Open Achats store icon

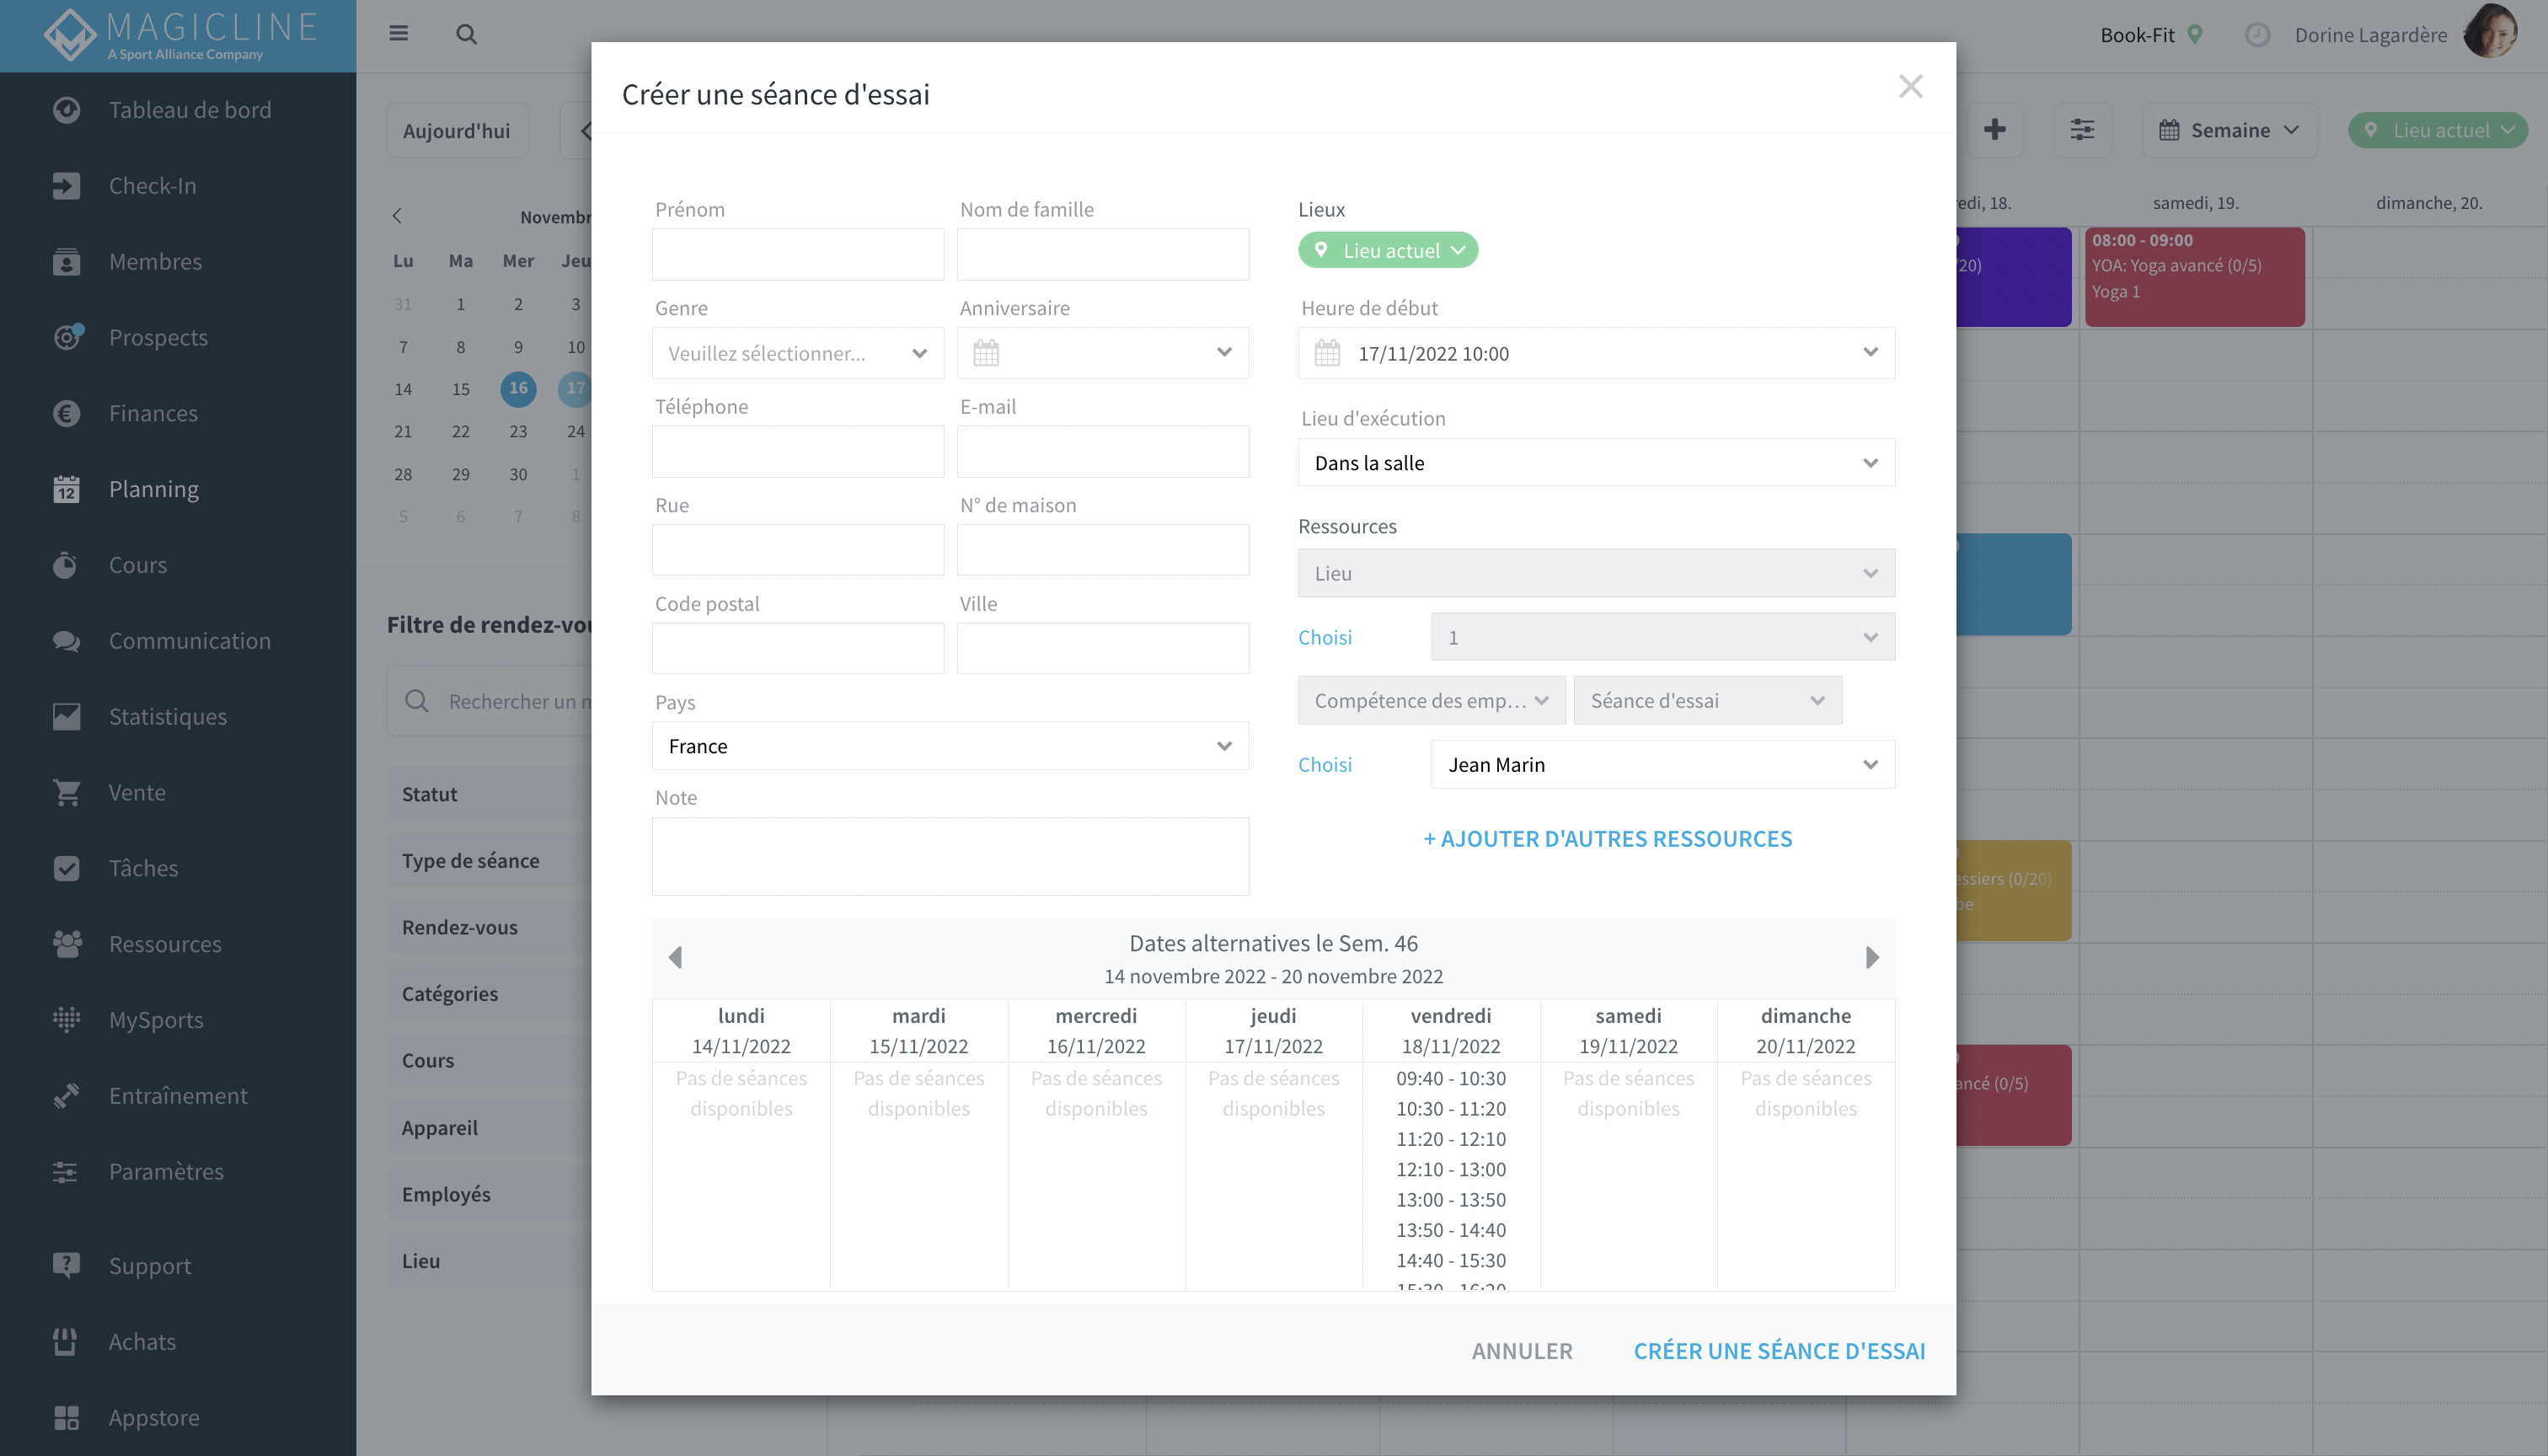[x=66, y=1342]
